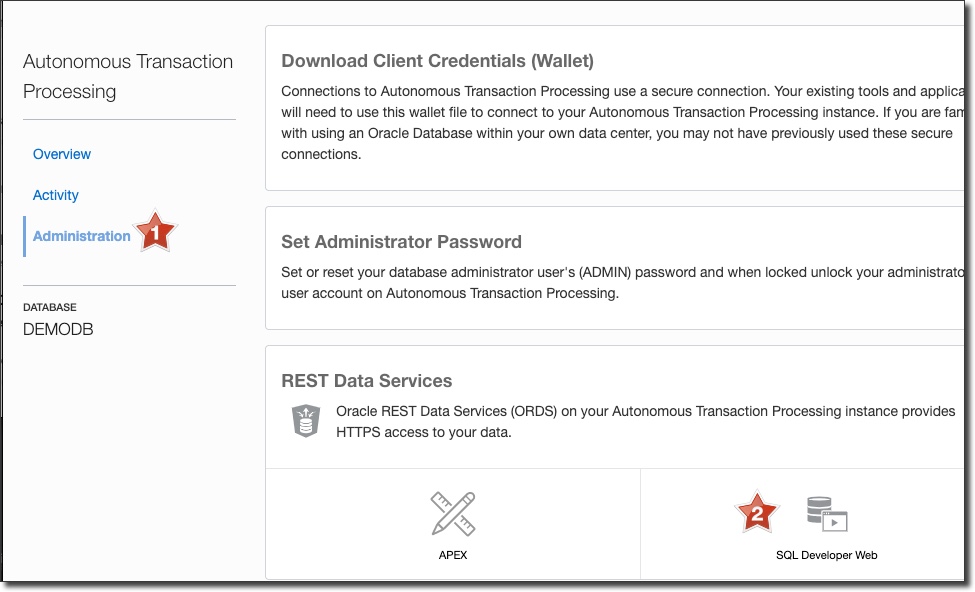This screenshot has width=975, height=592.
Task: Click the red star marker numbered 2
Action: pyautogui.click(x=757, y=513)
